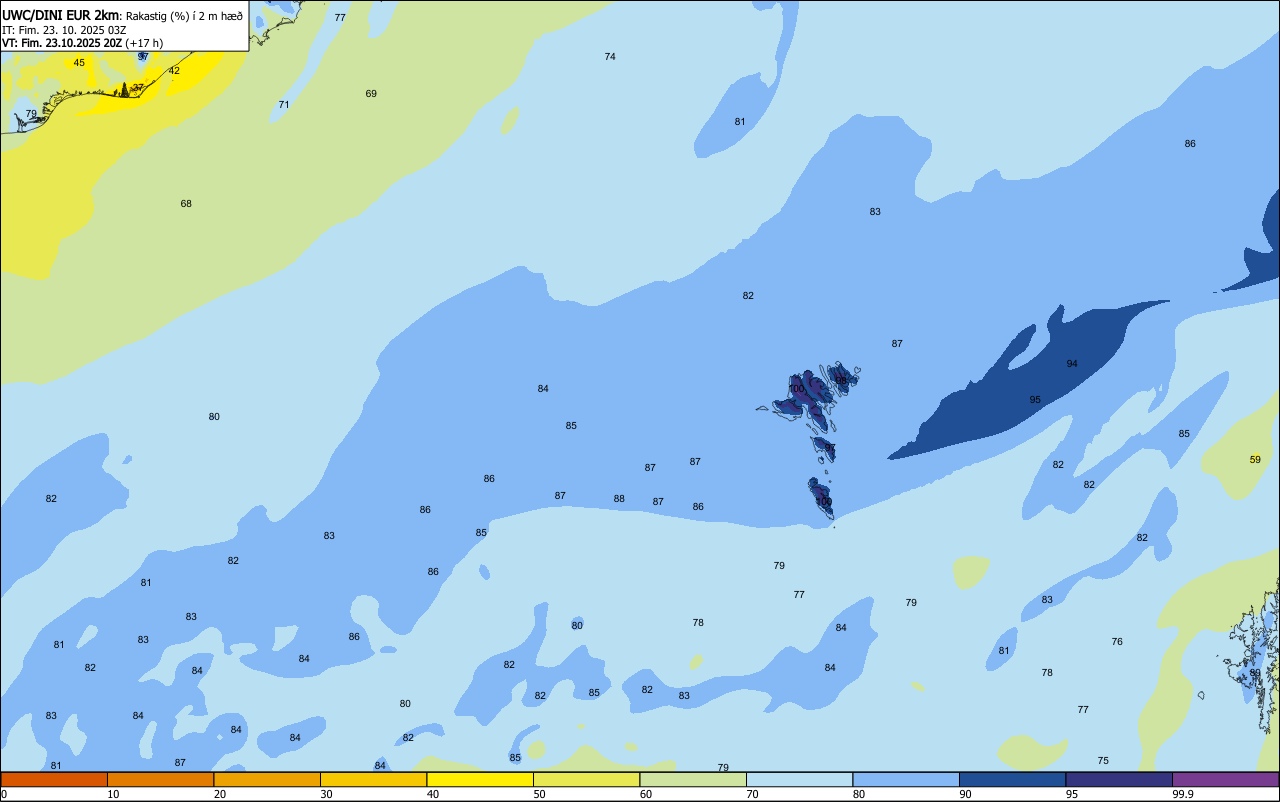The height and width of the screenshot is (802, 1280).
Task: Click the 'Rakastig (%) í 2 m hæð' label
Action: 184,16
